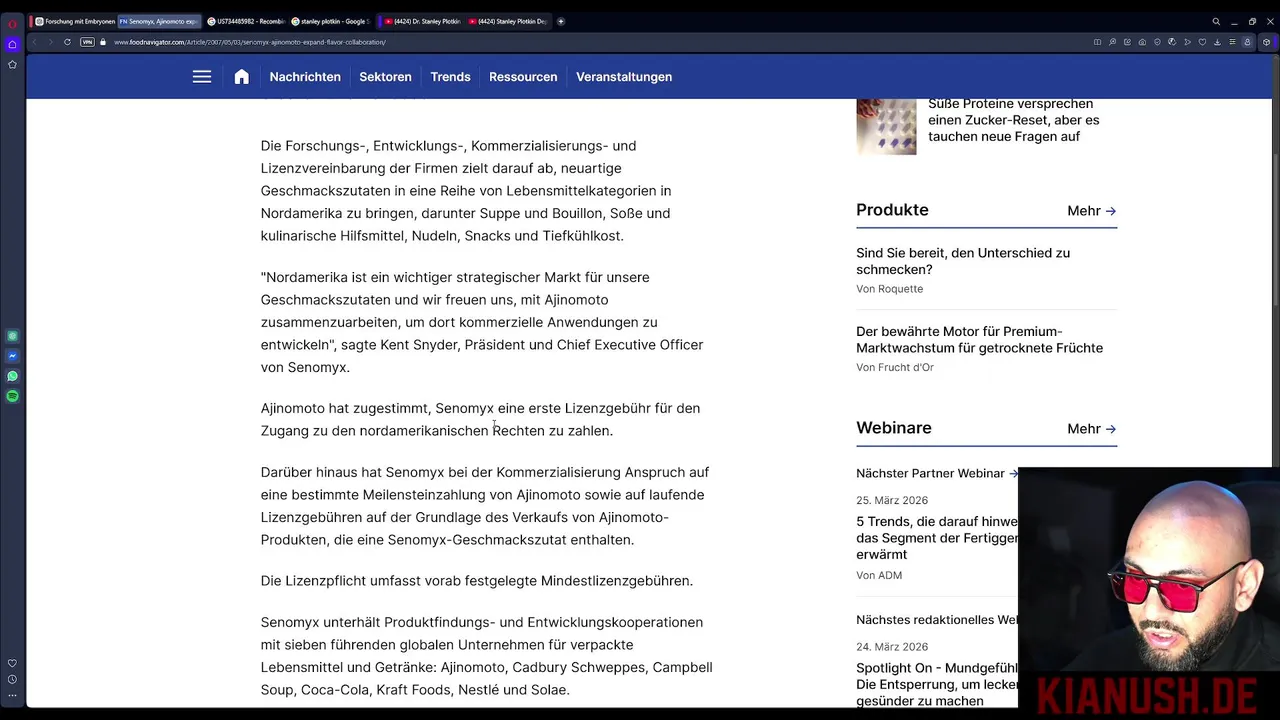Open page zoom search icon in toolbar
This screenshot has height=720, width=1280.
tap(1112, 42)
